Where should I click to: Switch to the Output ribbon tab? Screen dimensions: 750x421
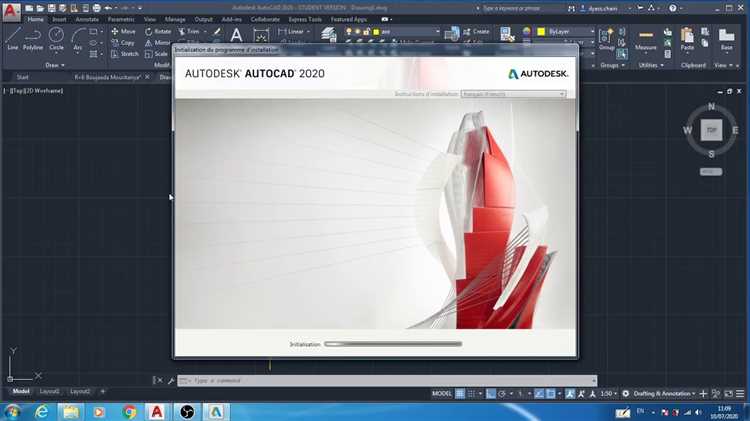[203, 19]
